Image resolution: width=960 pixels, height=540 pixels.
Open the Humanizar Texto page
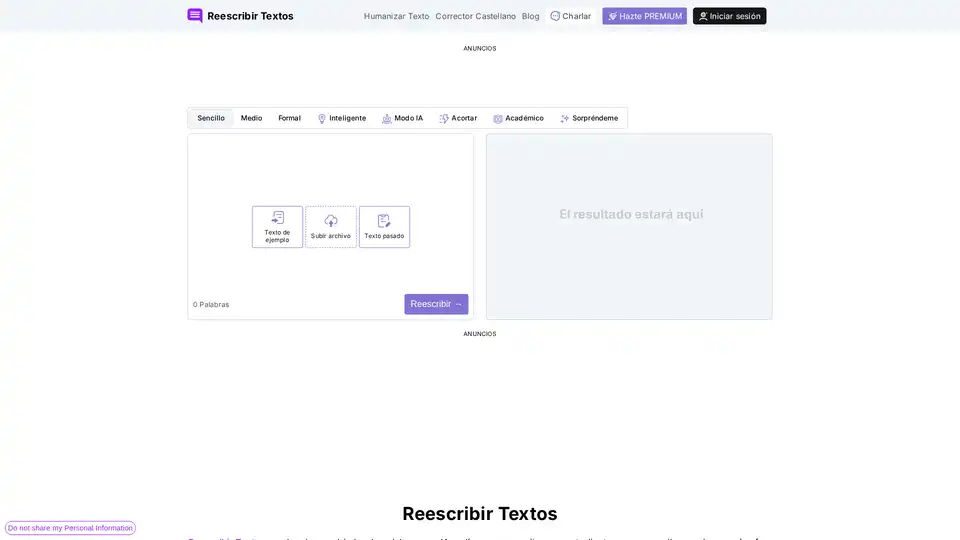click(x=396, y=16)
